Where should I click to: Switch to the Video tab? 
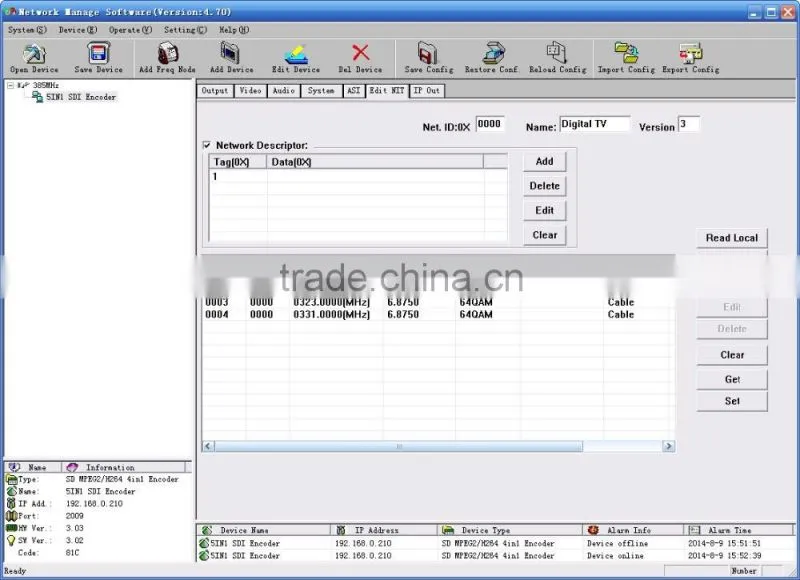click(251, 91)
